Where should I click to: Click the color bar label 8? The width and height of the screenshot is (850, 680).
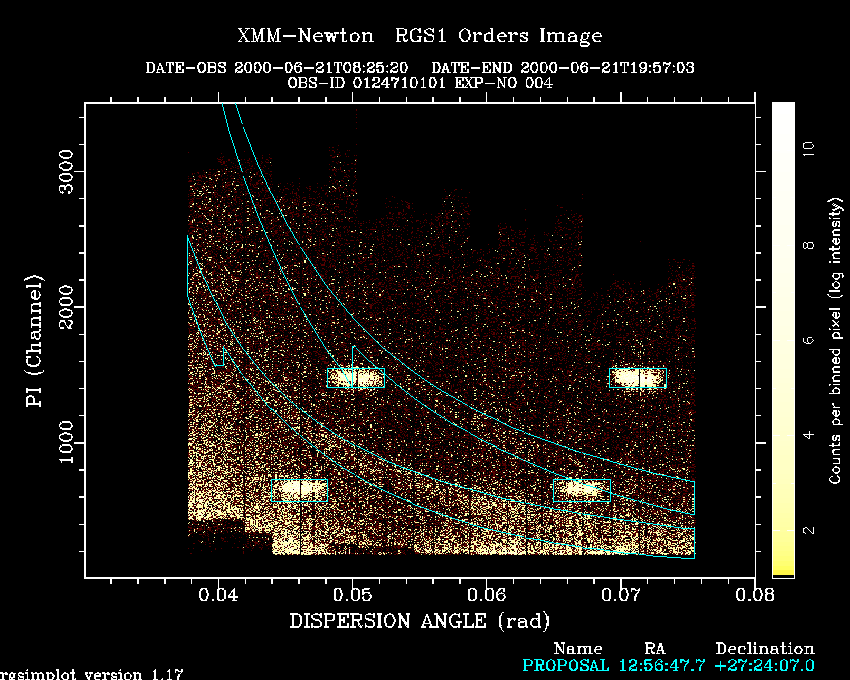[x=808, y=245]
